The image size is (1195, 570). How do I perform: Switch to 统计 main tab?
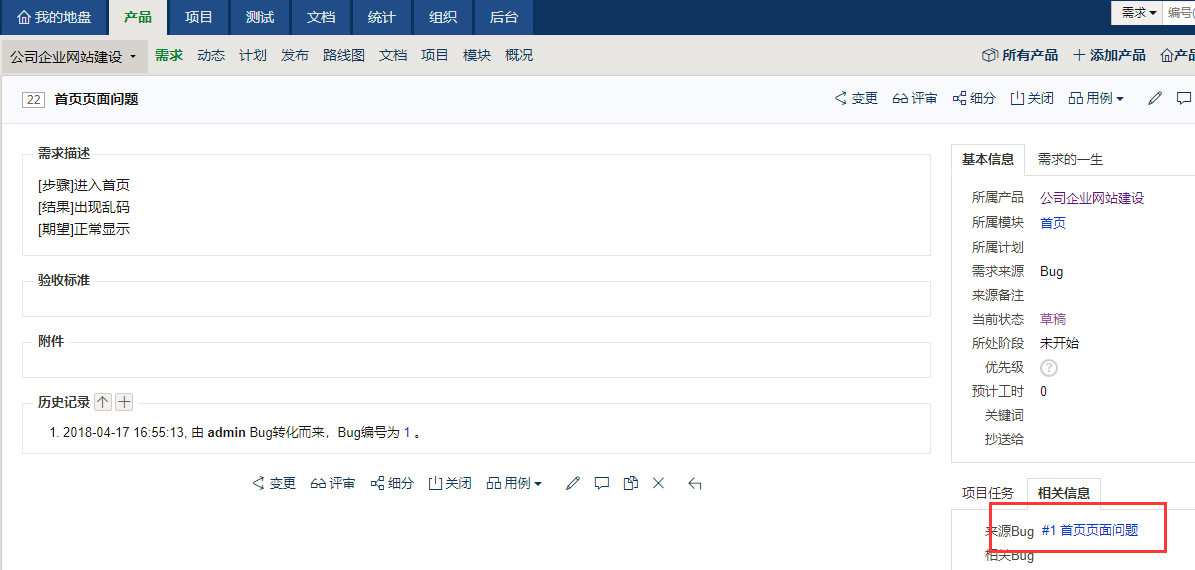coord(382,17)
